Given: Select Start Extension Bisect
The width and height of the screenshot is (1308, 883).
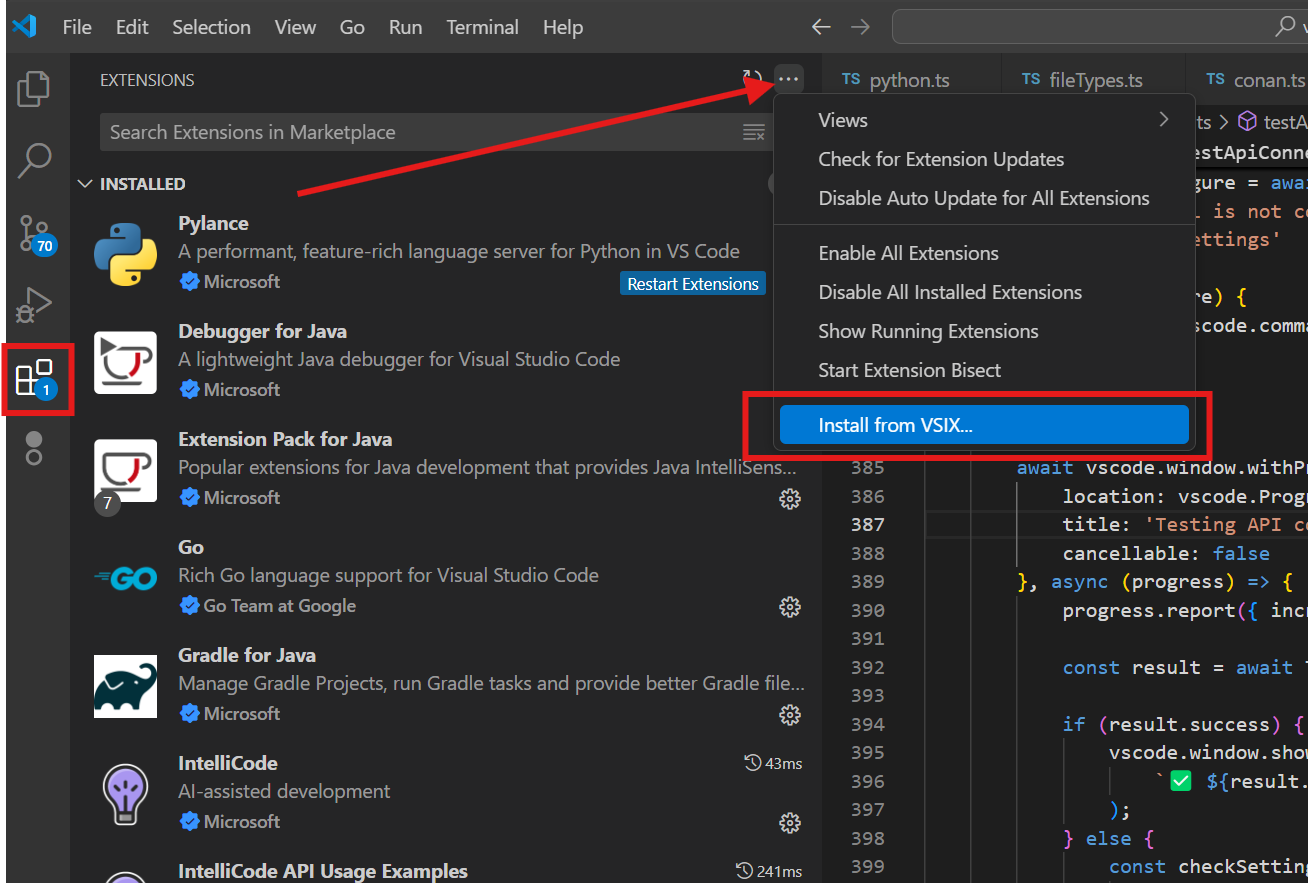Looking at the screenshot, I should coord(985,370).
